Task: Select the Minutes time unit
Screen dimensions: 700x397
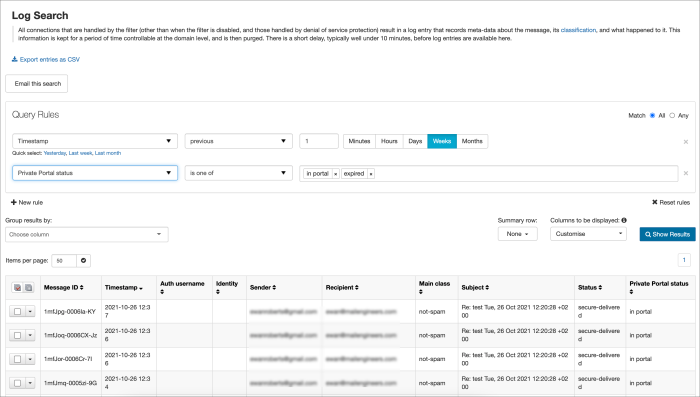Action: [359, 141]
